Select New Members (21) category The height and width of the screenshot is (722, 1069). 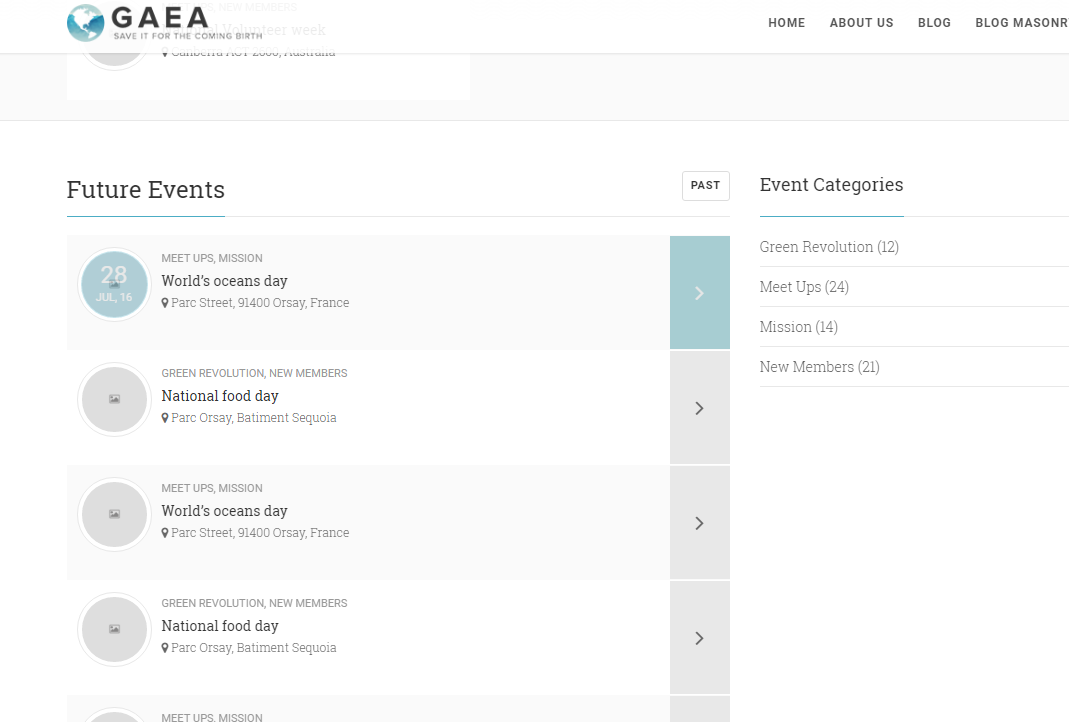point(819,367)
